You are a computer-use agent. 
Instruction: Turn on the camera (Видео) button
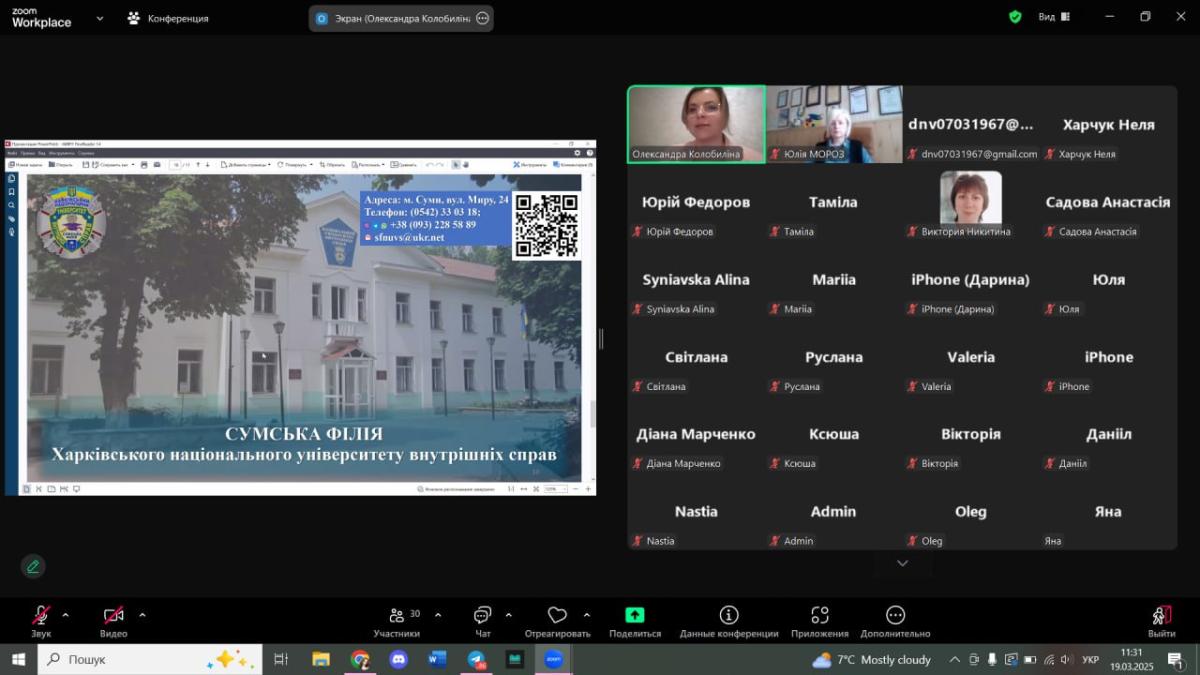click(x=113, y=616)
